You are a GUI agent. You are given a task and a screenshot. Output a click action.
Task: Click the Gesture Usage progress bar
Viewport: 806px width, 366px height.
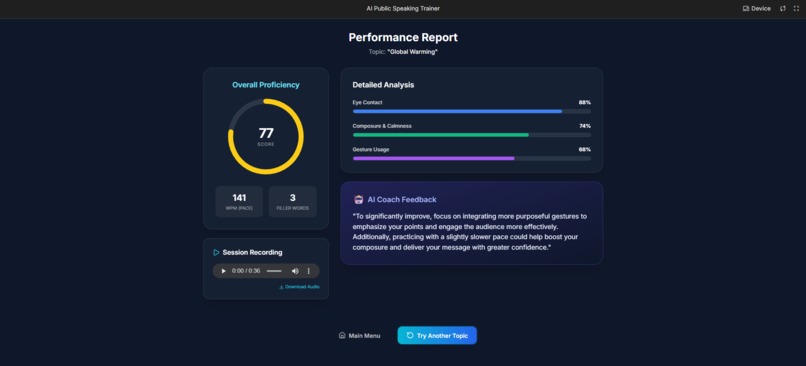pyautogui.click(x=472, y=159)
